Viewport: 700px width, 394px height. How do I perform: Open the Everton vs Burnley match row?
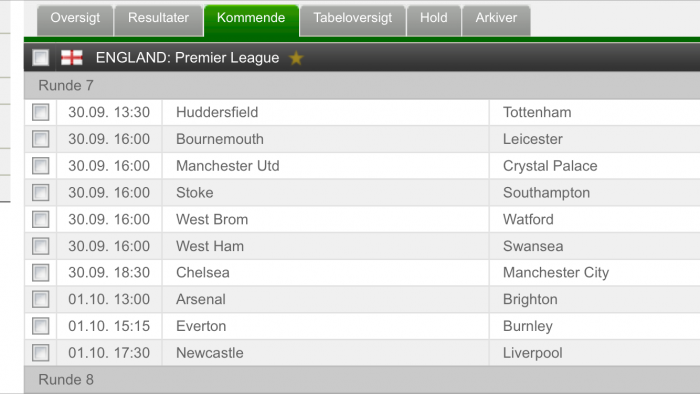362,326
